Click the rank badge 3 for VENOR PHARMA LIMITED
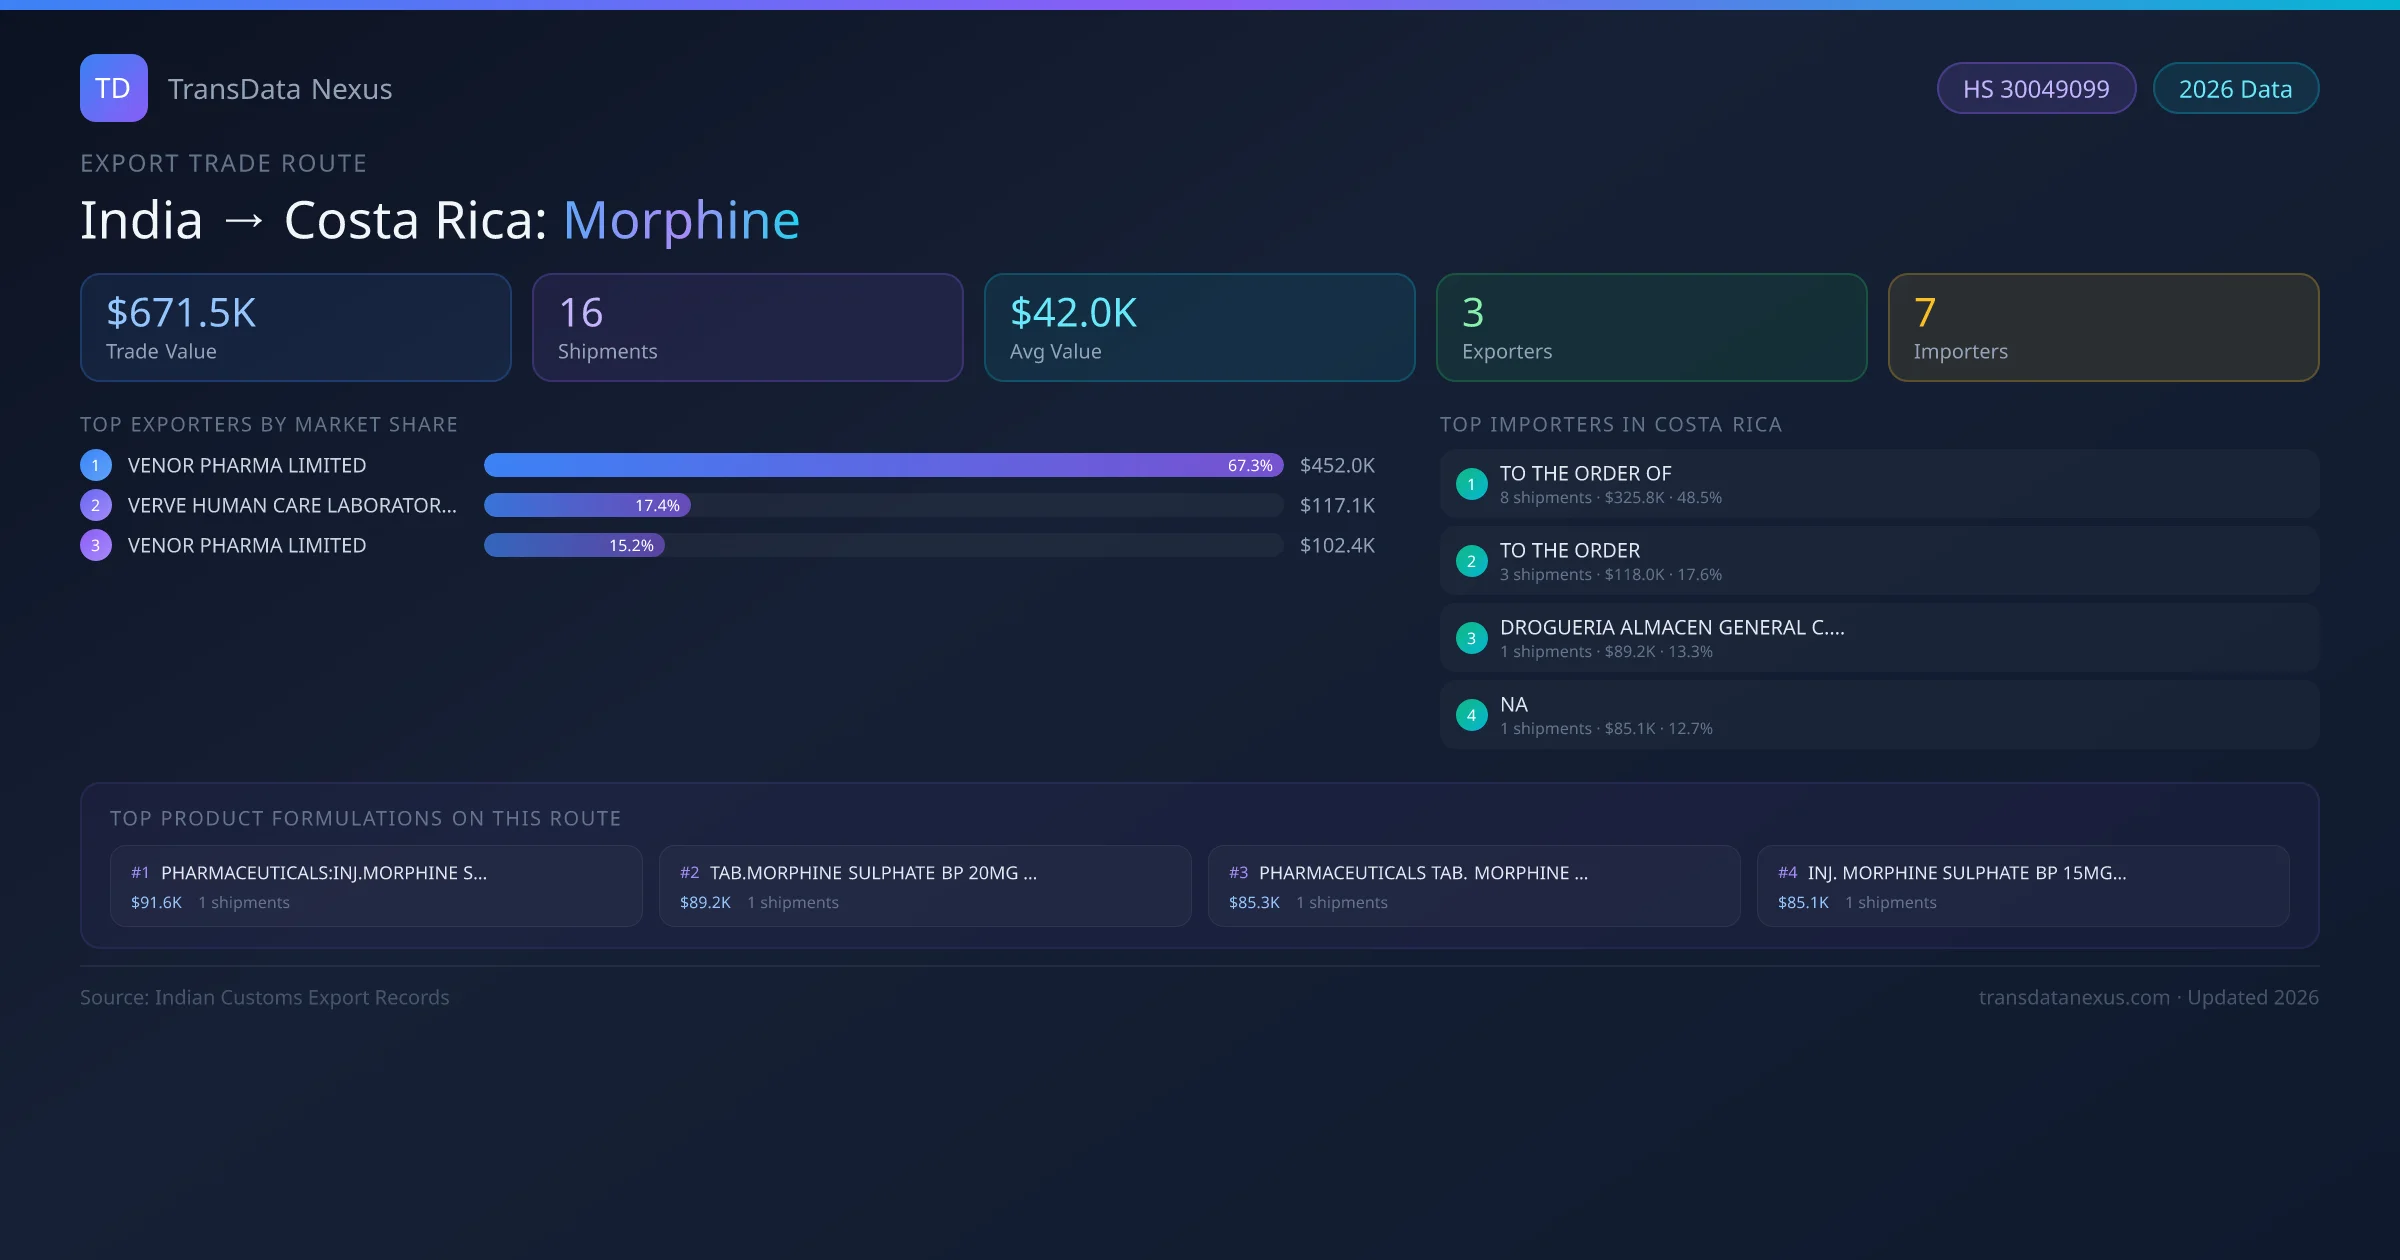Screen dimensions: 2400x1260 (x=95, y=545)
